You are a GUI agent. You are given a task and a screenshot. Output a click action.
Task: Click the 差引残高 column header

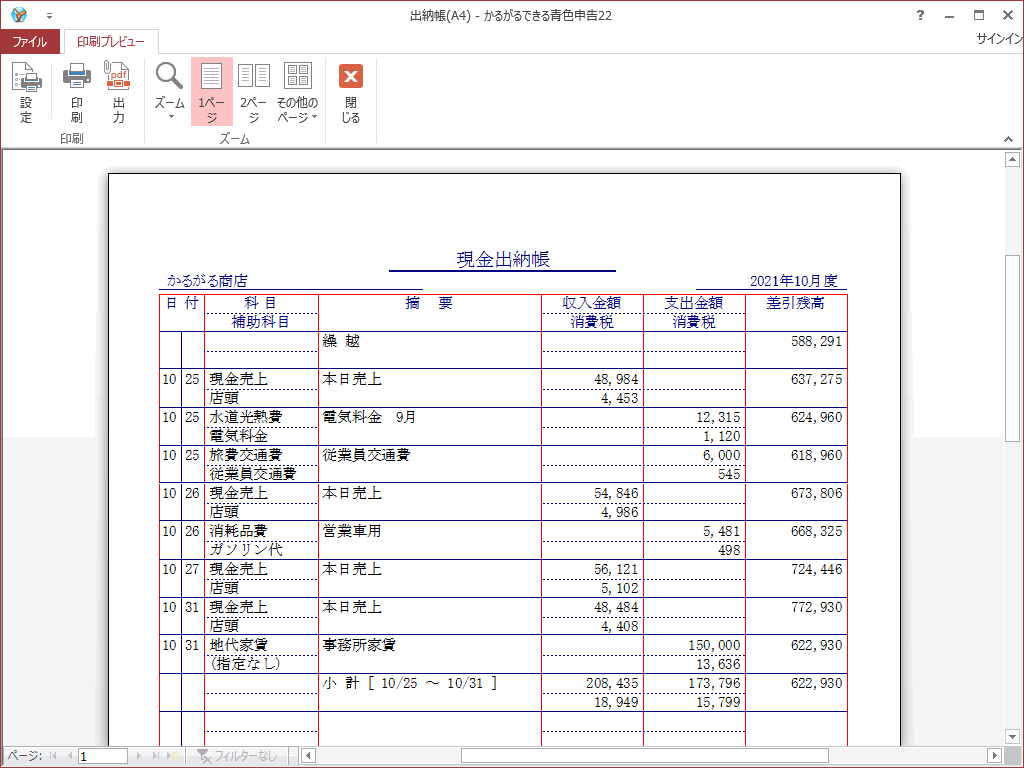tap(795, 303)
